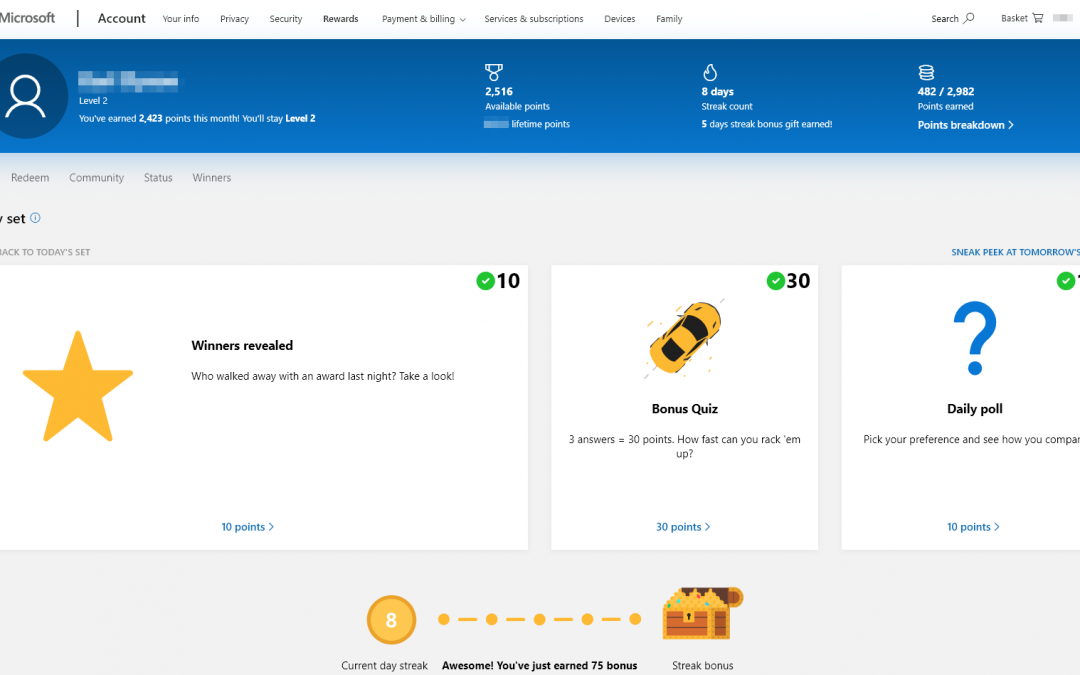Open the Security menu item
This screenshot has height=675, width=1080.
coord(286,19)
